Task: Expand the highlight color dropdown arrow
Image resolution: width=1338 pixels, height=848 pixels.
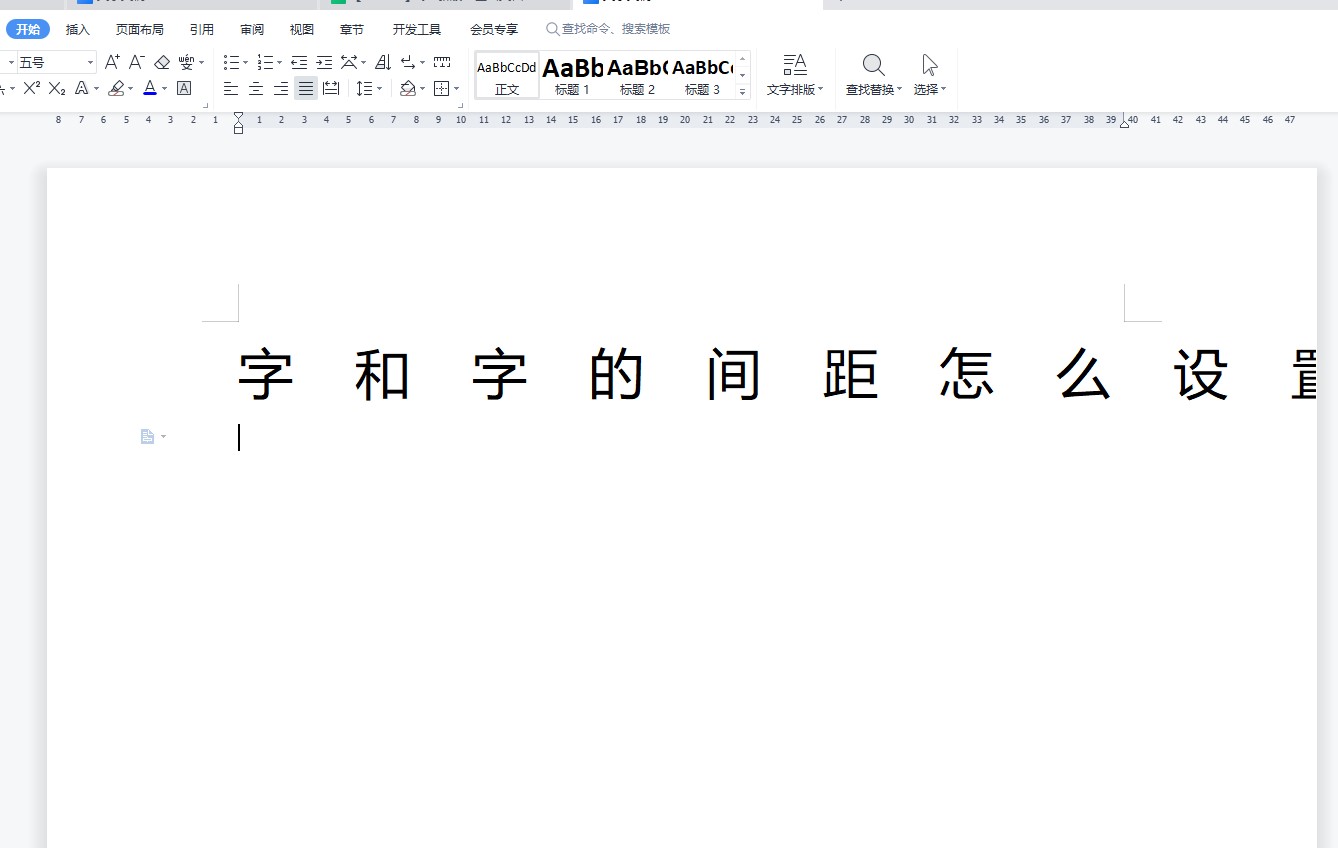Action: [131, 89]
